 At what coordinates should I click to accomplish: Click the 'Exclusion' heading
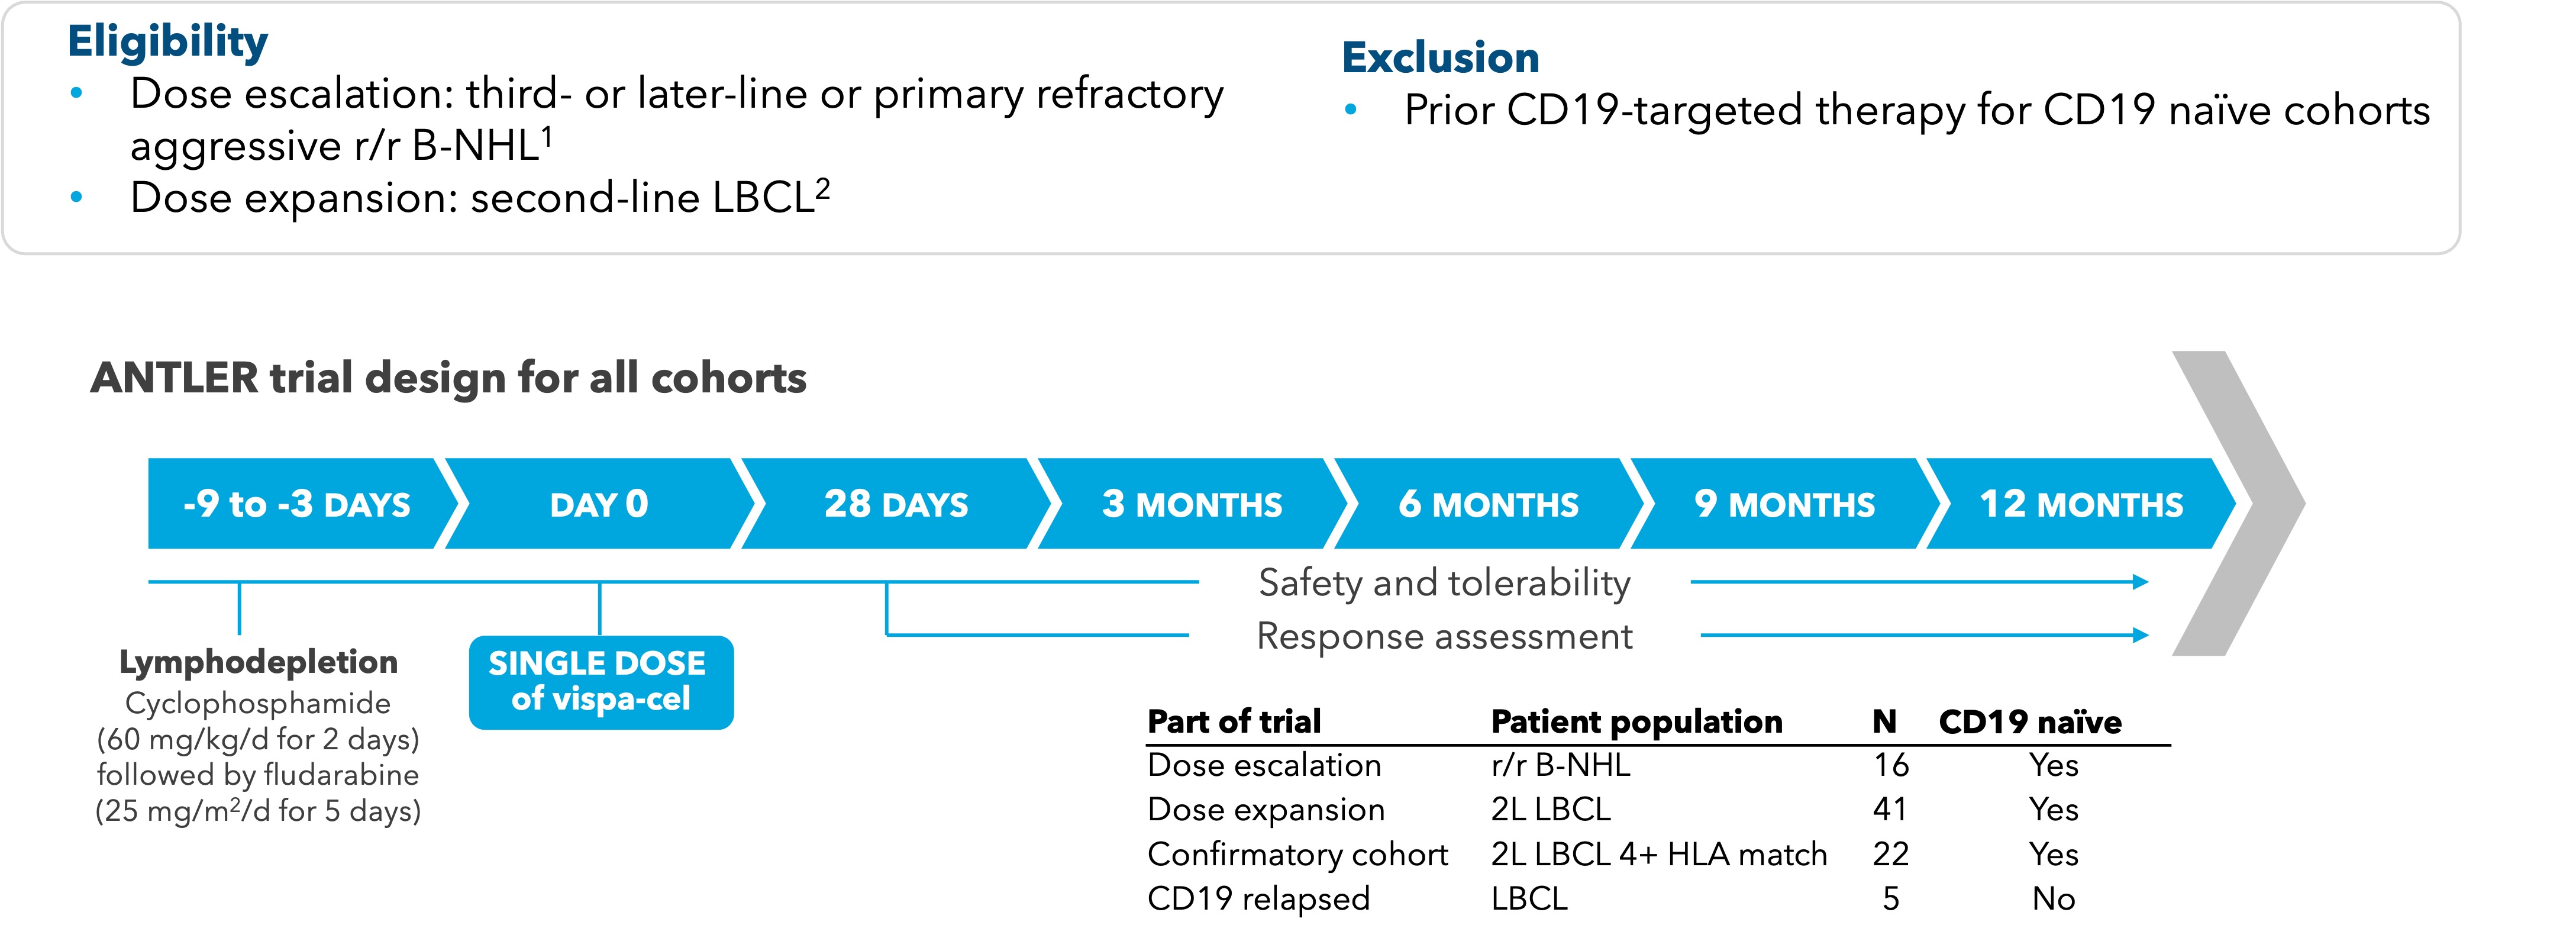[x=1440, y=58]
